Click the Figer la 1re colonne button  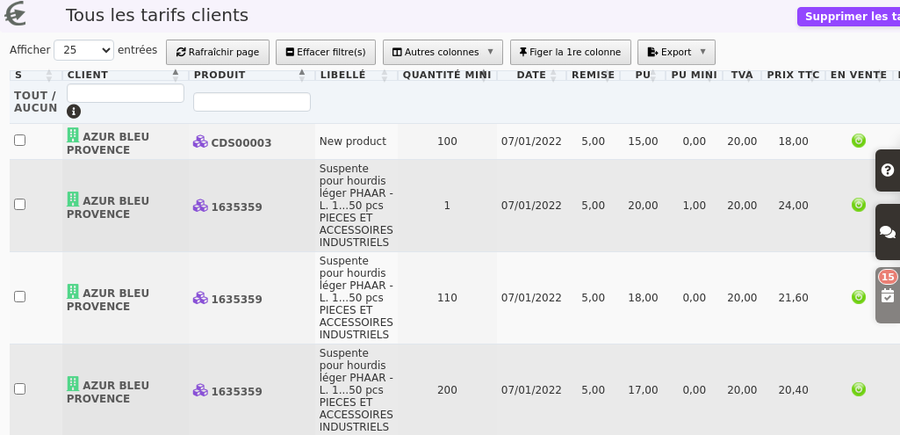[x=570, y=52]
